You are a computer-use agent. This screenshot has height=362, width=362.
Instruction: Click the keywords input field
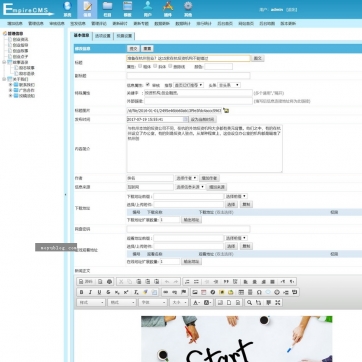point(198,93)
